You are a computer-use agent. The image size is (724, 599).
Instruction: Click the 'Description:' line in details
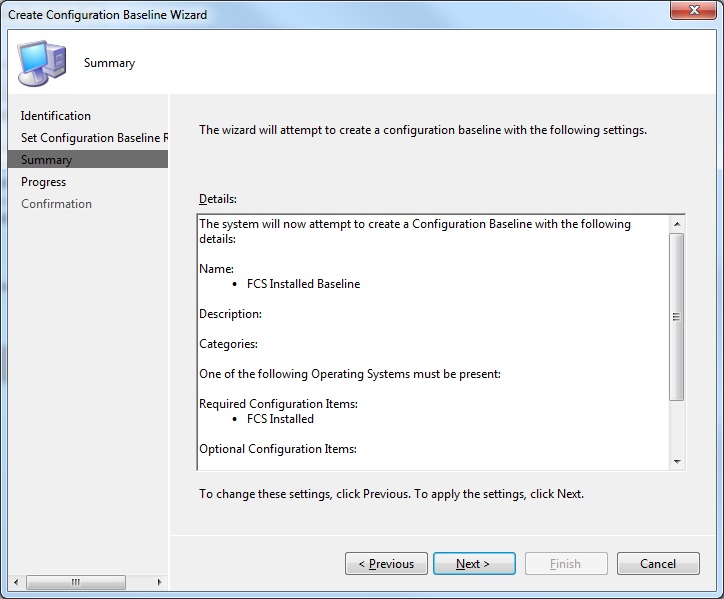click(230, 314)
